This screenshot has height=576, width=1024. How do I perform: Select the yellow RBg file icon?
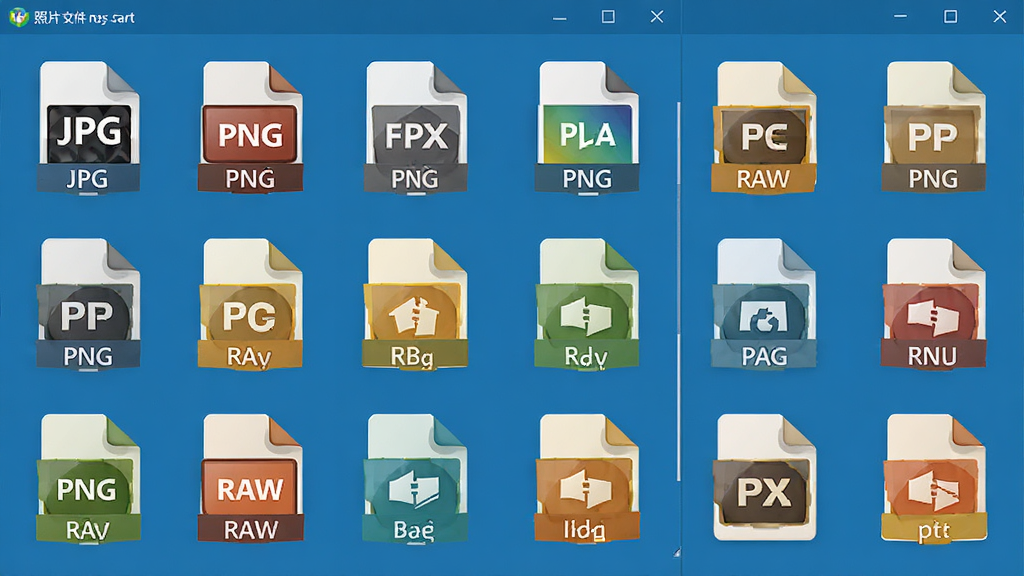pos(415,304)
